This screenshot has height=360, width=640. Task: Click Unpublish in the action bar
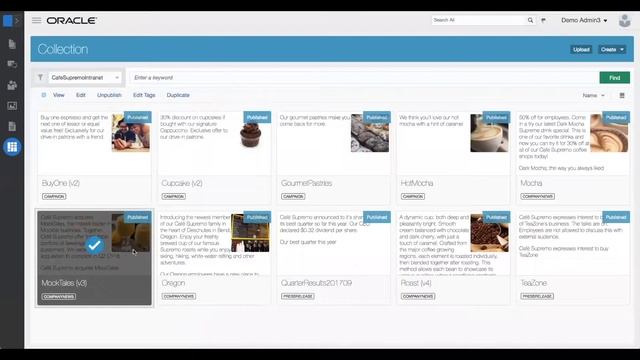109,95
